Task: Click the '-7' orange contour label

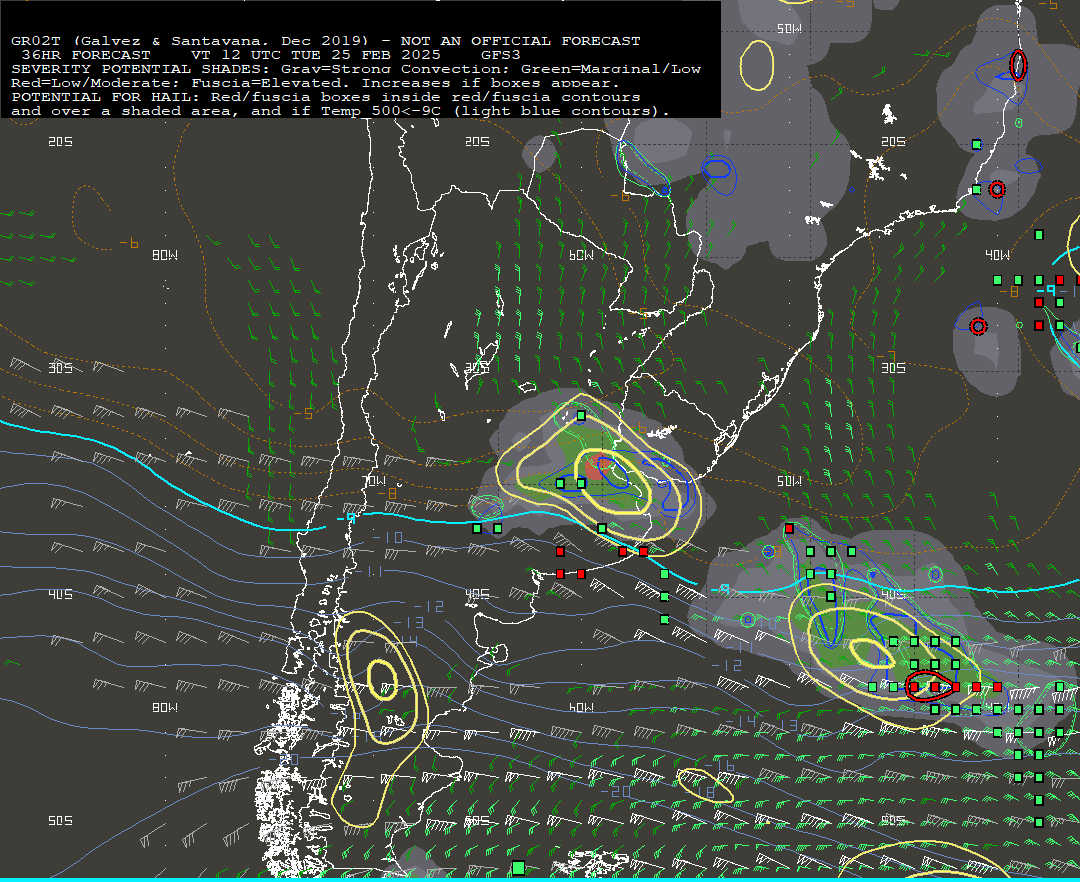Action: tap(886, 357)
